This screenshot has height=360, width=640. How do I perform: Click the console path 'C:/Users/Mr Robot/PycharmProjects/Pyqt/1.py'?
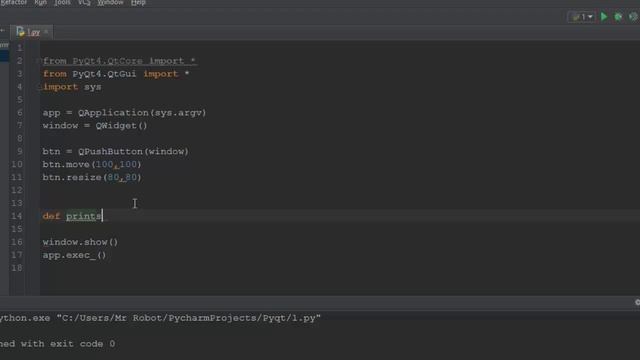(189, 318)
